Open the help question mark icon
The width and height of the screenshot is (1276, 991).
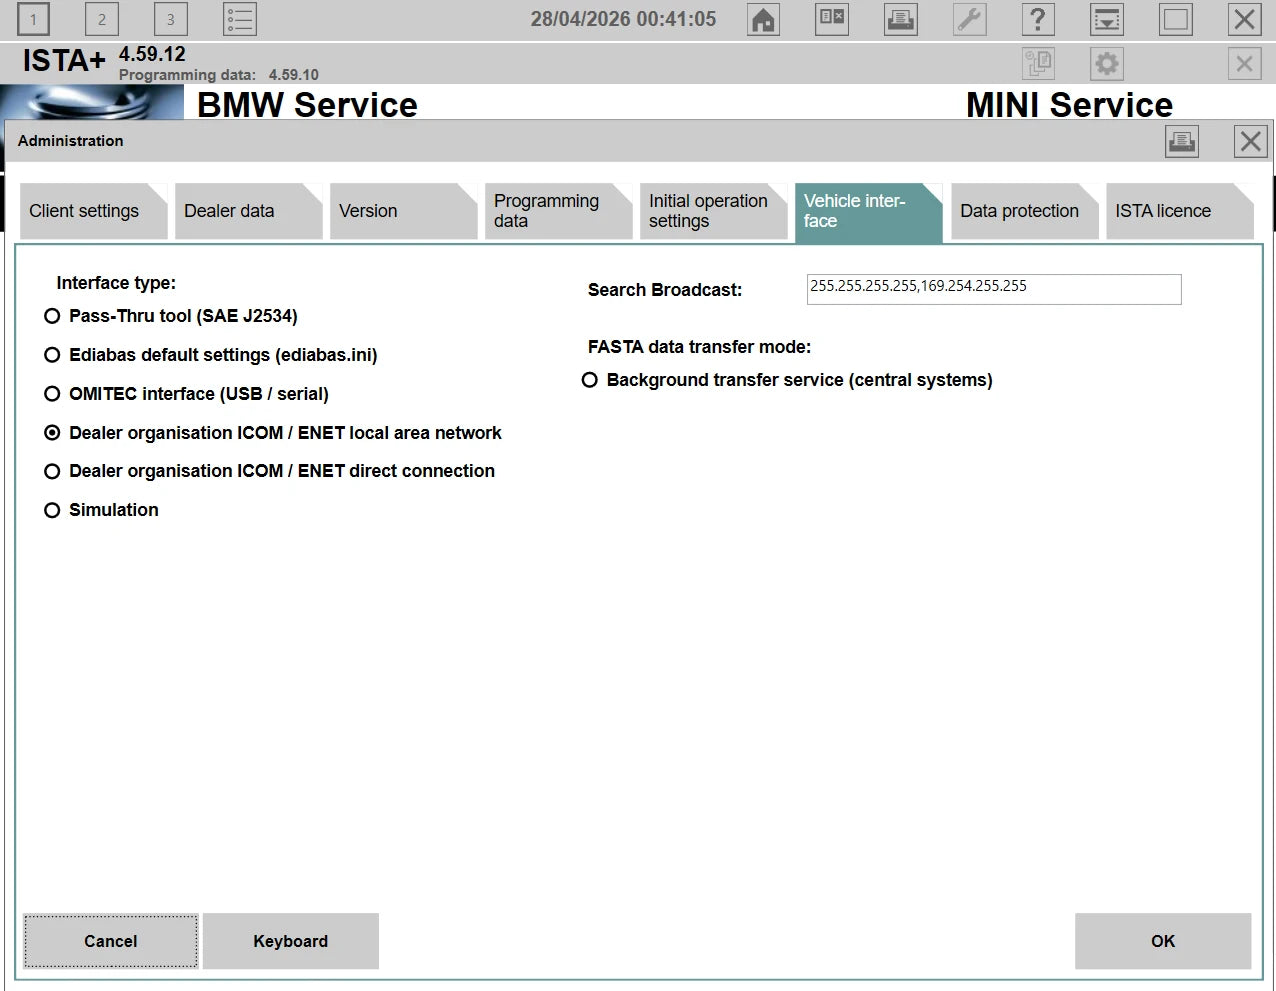point(1038,19)
